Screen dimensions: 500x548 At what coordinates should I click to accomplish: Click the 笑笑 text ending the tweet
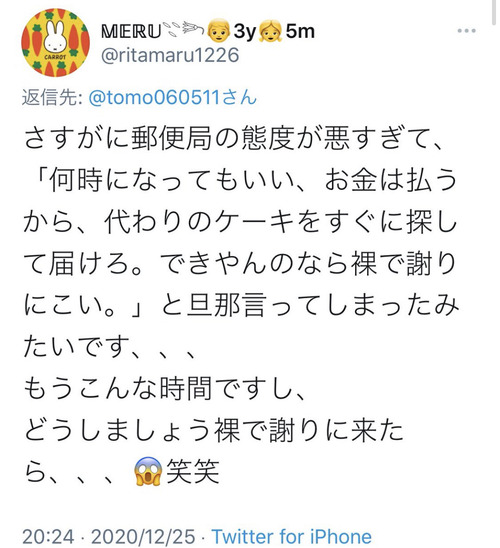[193, 471]
